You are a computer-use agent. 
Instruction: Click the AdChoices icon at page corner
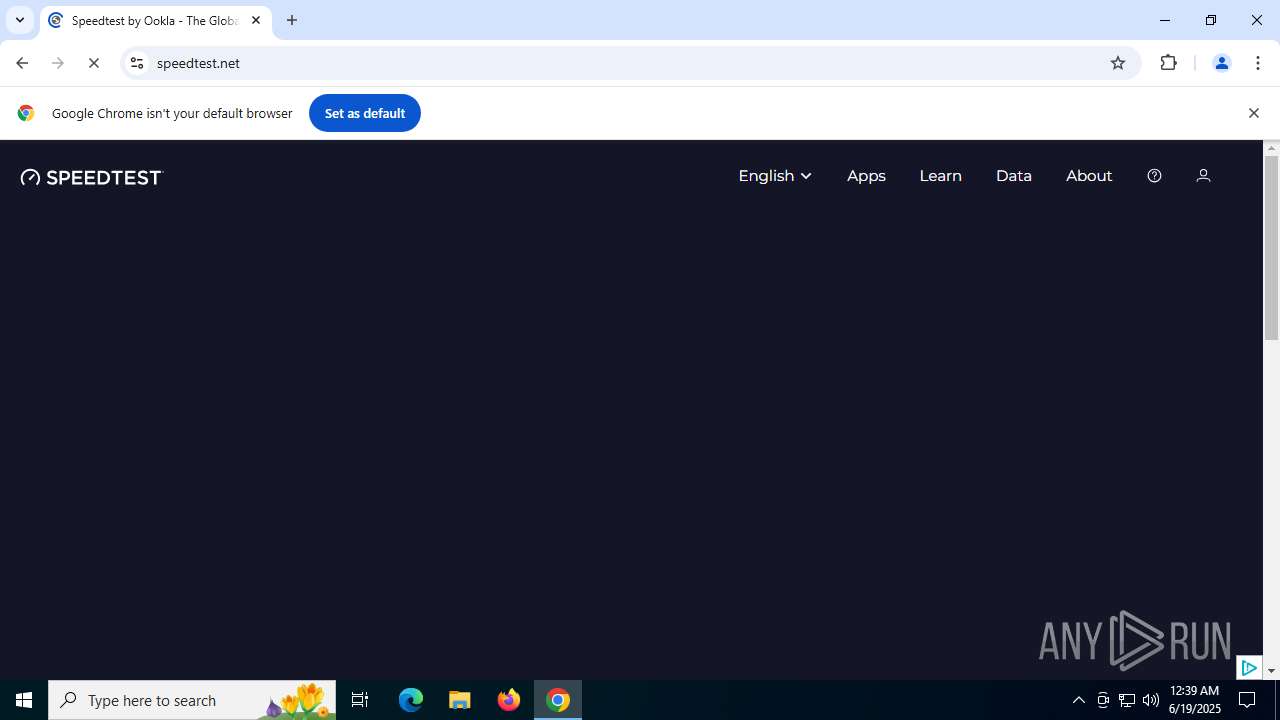1249,667
